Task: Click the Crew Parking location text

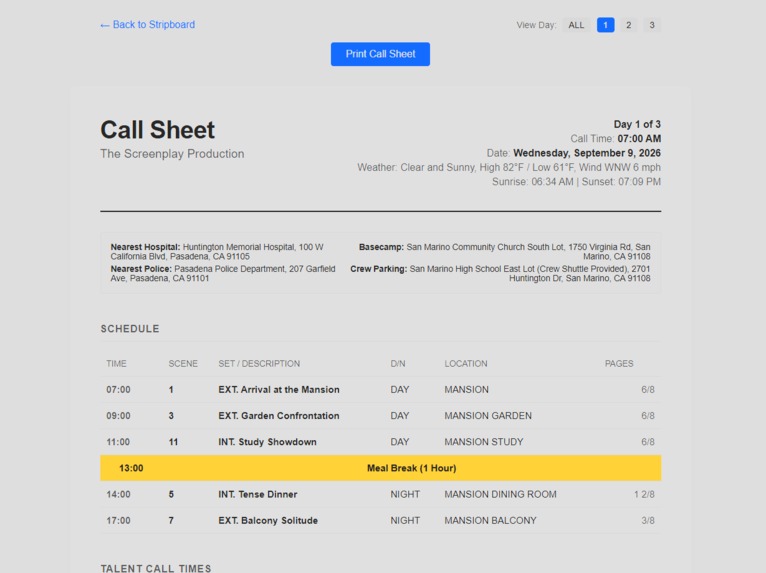Action: click(500, 273)
